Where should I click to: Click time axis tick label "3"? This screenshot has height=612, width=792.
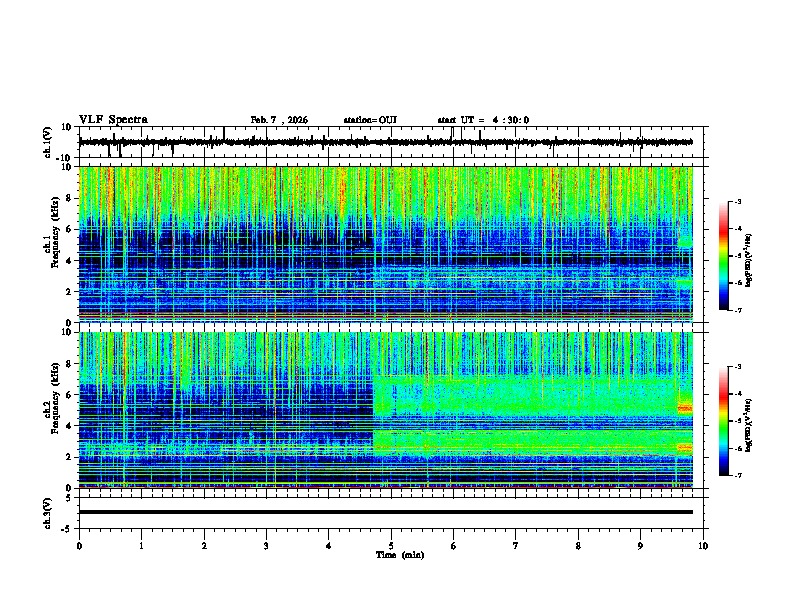266,546
